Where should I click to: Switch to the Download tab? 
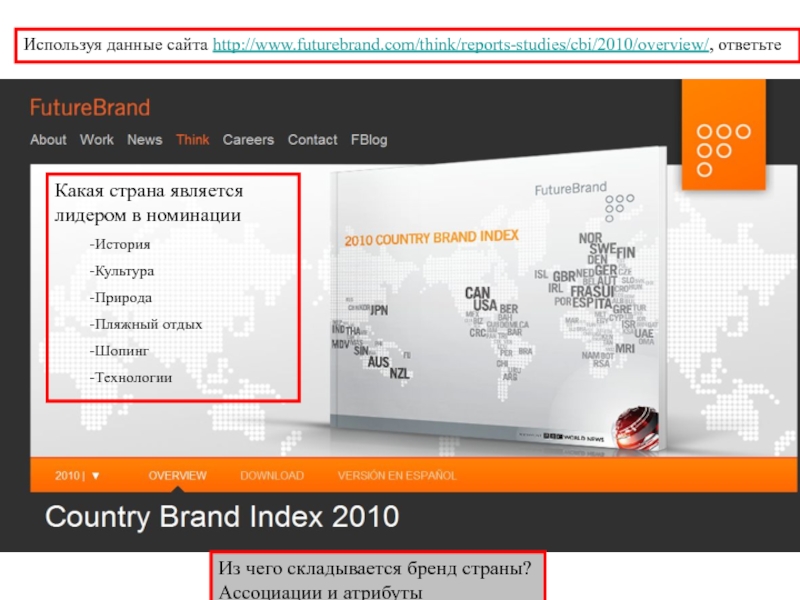click(x=271, y=476)
